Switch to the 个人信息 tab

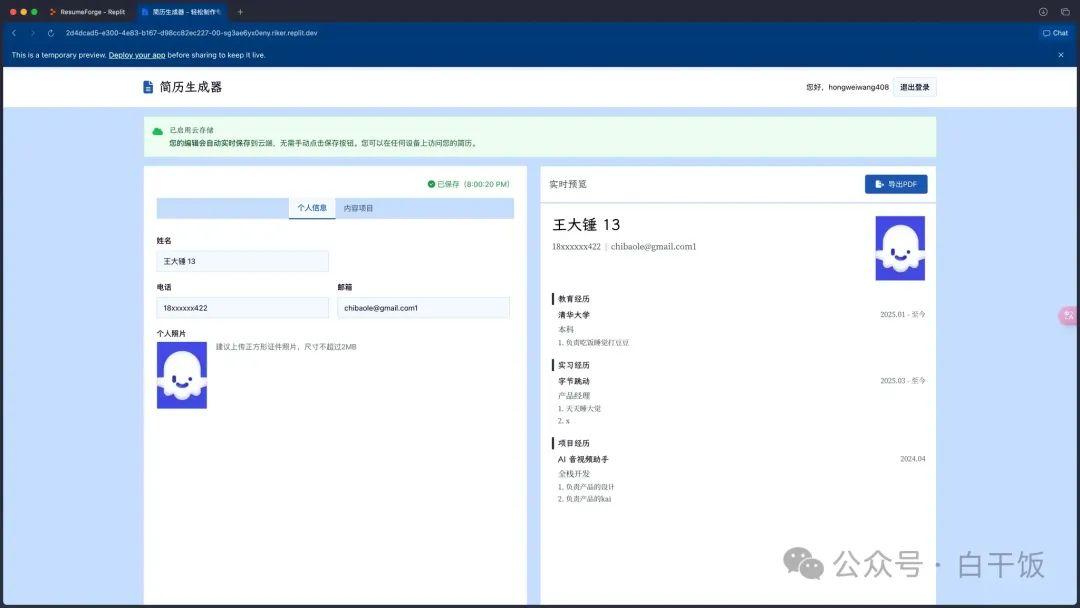pyautogui.click(x=312, y=208)
